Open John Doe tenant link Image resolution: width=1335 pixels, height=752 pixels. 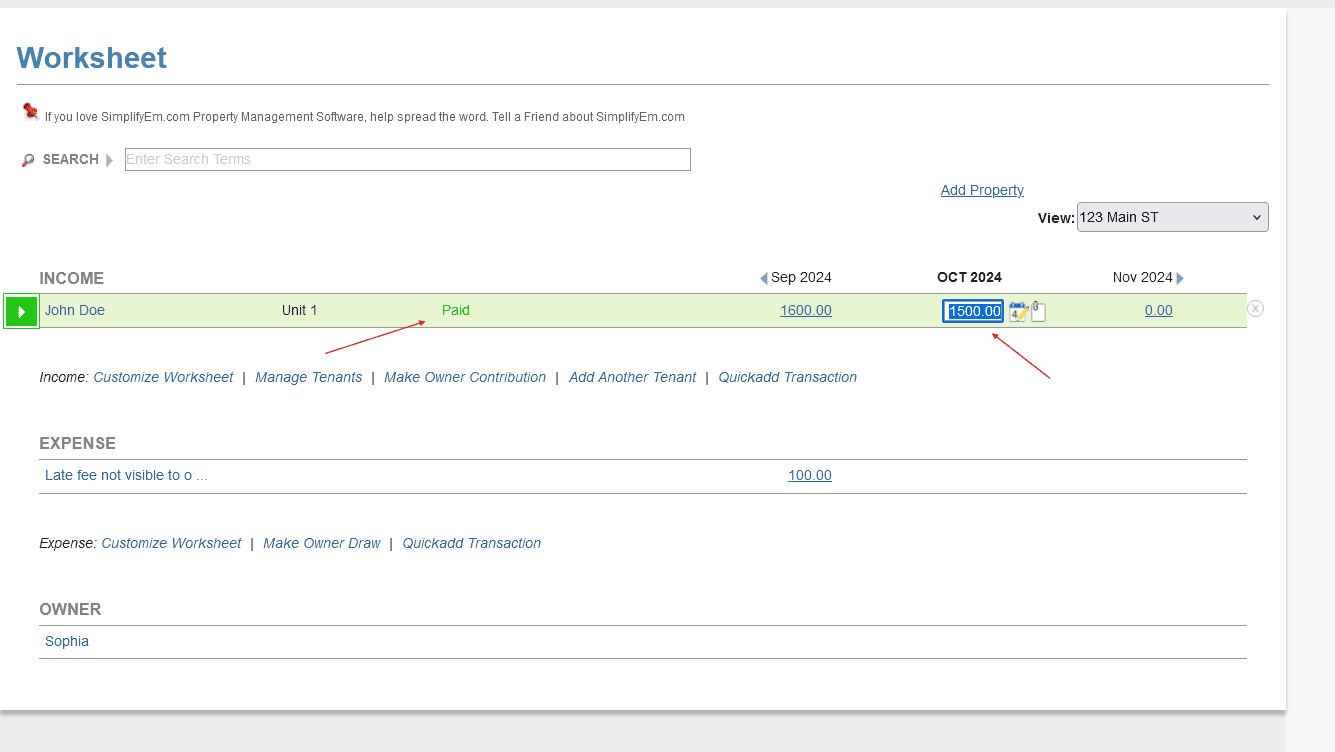click(x=75, y=310)
